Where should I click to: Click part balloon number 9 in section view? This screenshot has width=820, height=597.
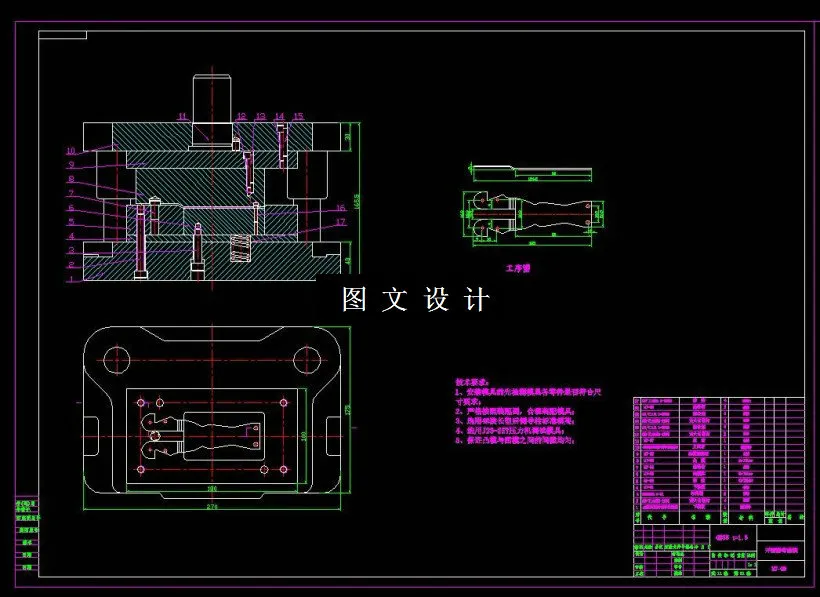pyautogui.click(x=71, y=165)
